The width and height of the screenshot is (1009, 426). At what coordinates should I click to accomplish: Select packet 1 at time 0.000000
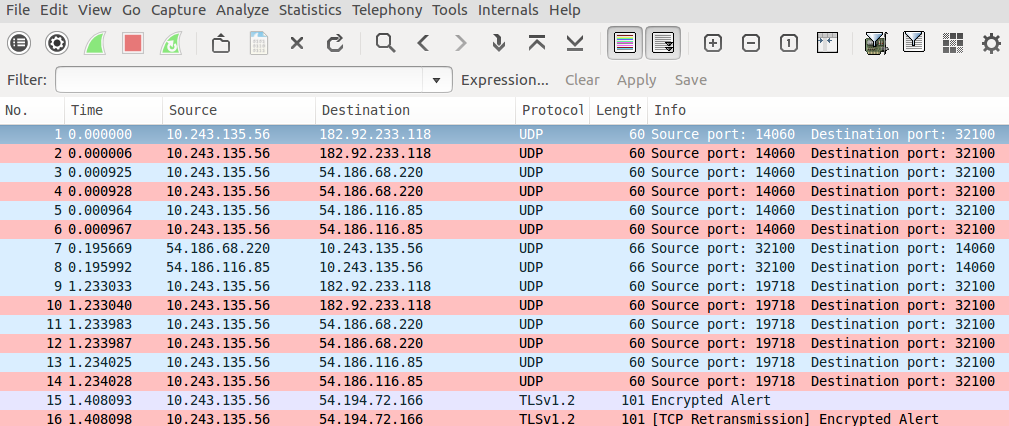pos(504,134)
